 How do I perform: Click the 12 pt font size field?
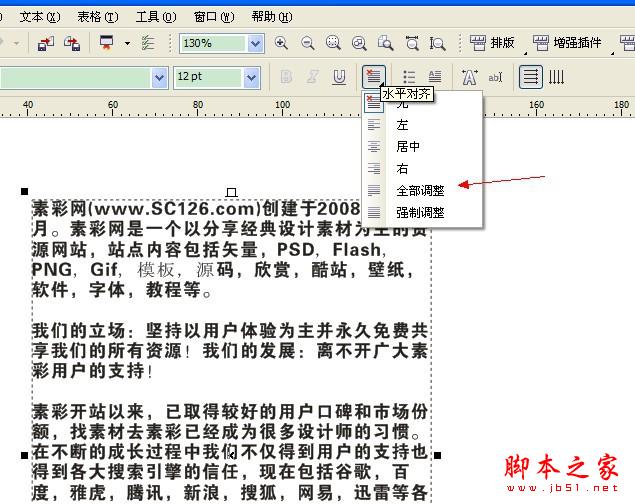[x=208, y=77]
